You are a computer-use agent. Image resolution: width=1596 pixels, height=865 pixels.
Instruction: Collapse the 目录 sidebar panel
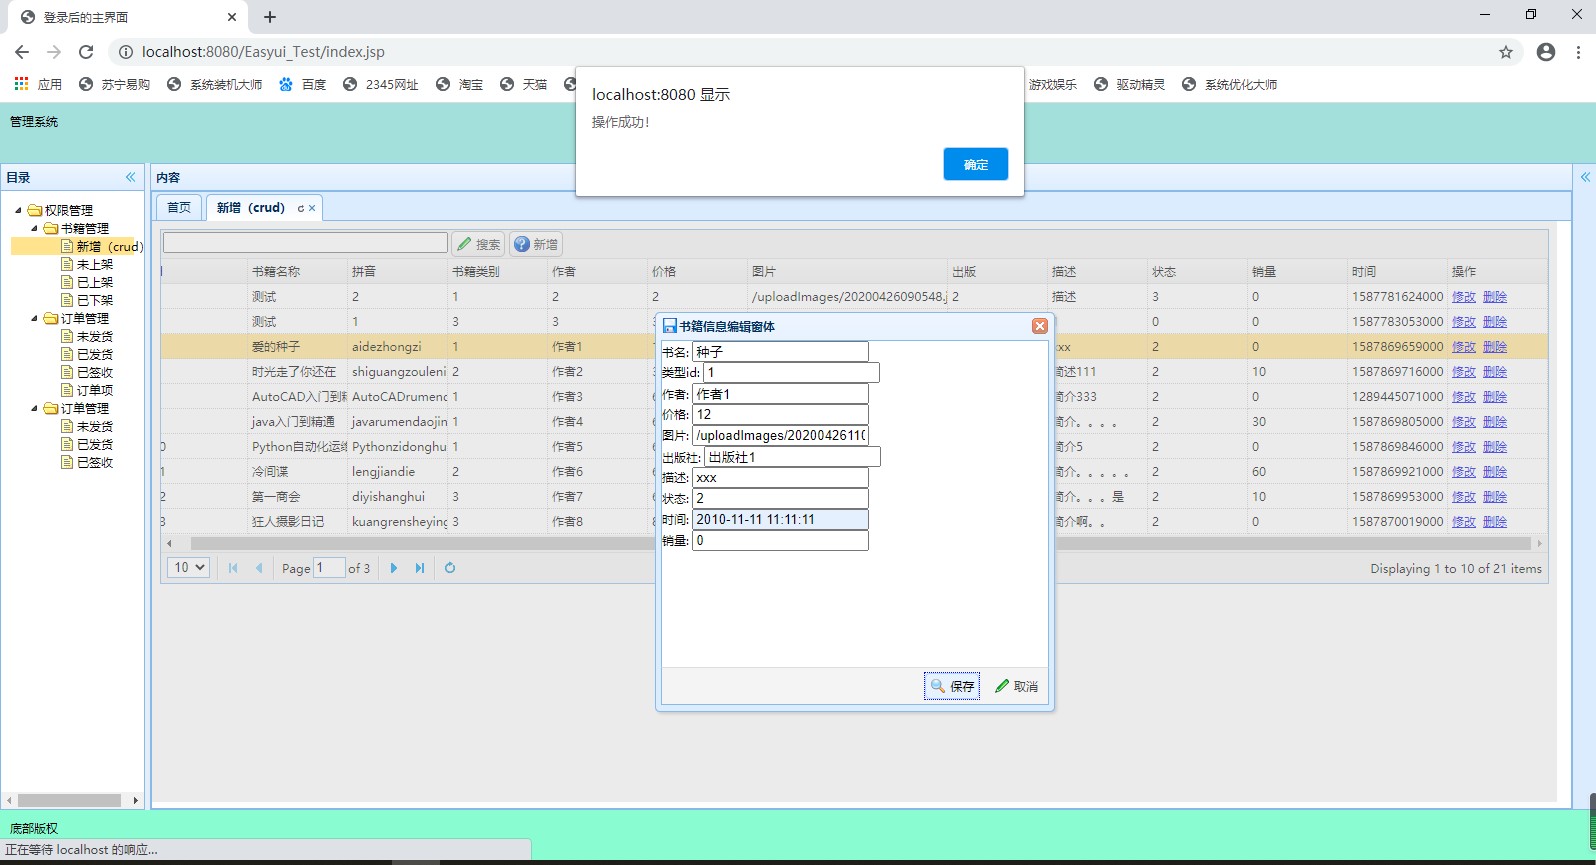(x=130, y=177)
